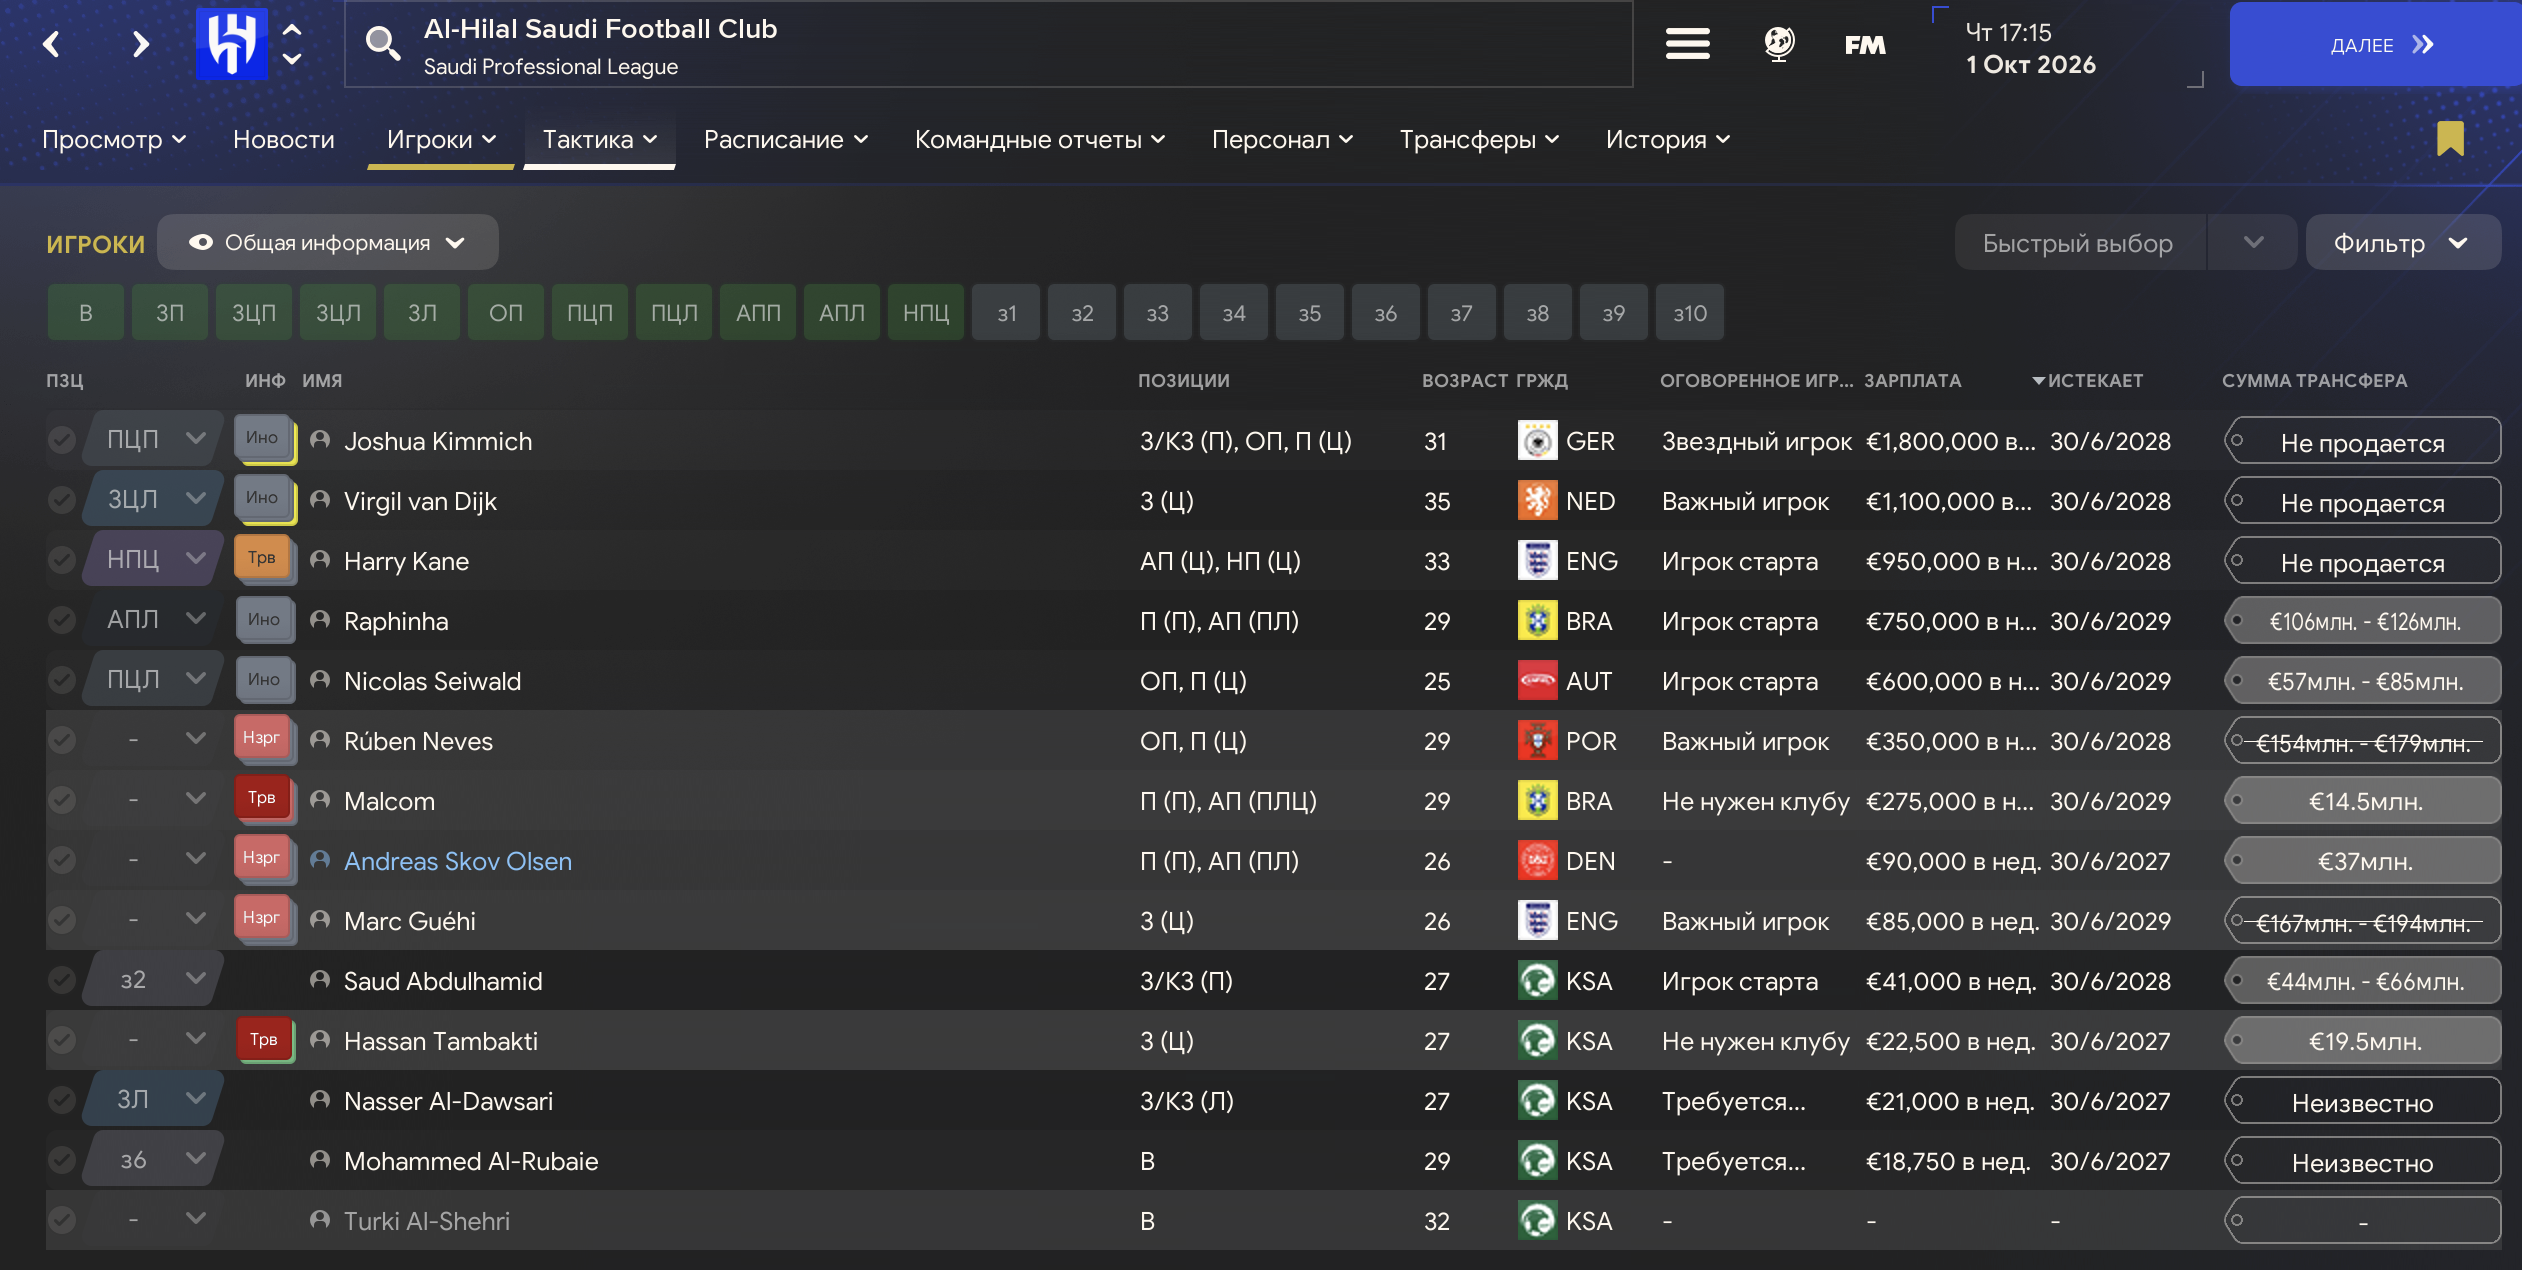Toggle selection circle for Virgil van Dijk
The height and width of the screenshot is (1270, 2522).
(x=62, y=500)
